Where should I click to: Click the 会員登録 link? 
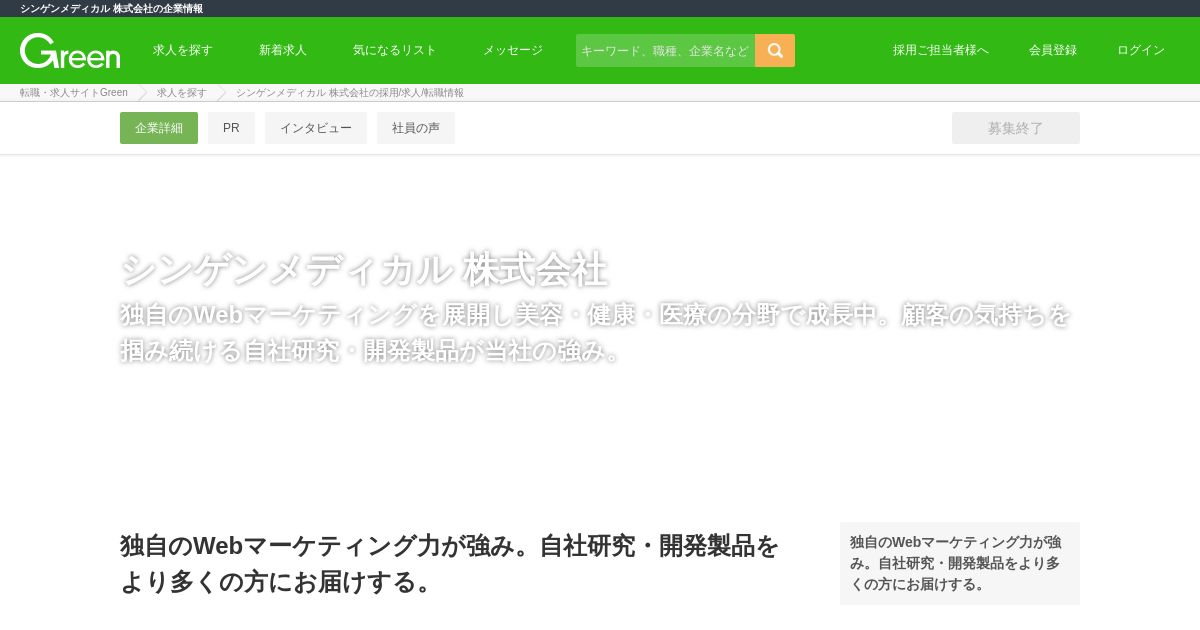(1053, 50)
